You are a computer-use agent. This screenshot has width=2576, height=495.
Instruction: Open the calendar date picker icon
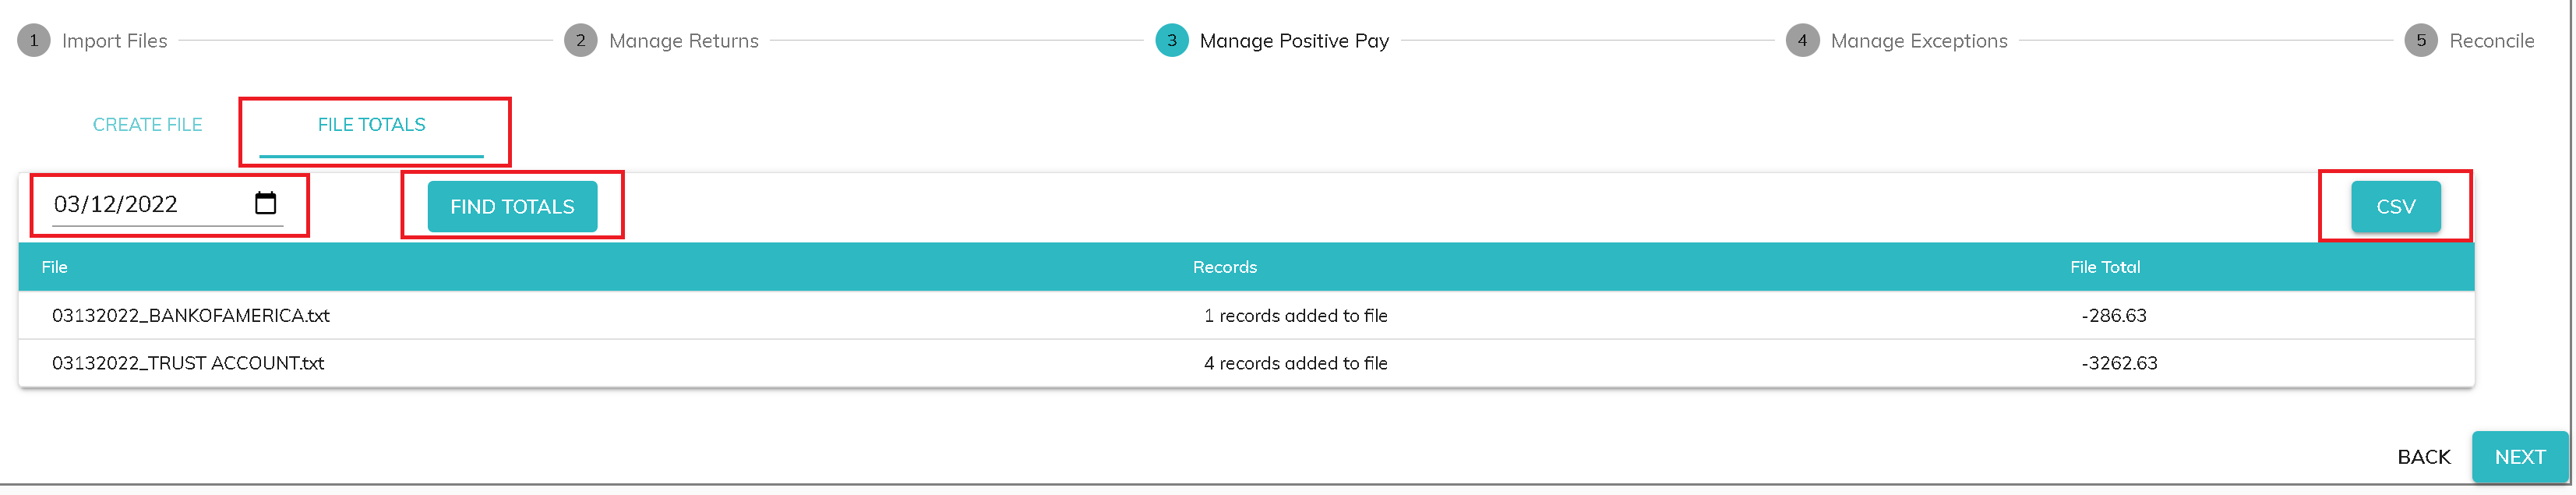click(265, 204)
